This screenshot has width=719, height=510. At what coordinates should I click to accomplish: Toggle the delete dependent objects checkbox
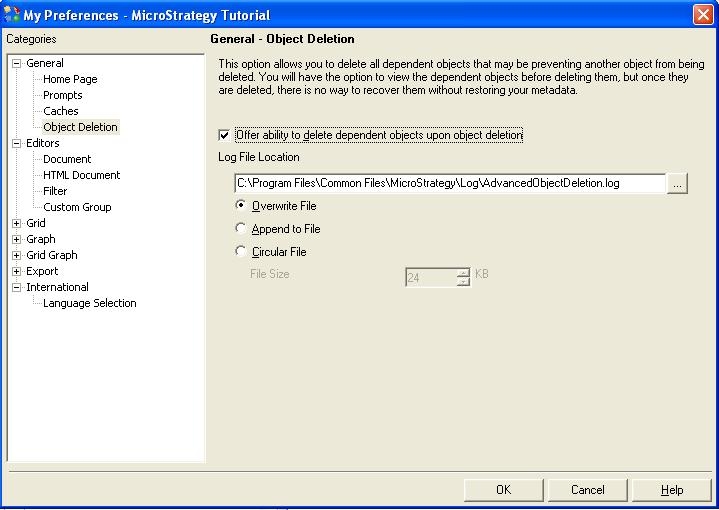[224, 135]
